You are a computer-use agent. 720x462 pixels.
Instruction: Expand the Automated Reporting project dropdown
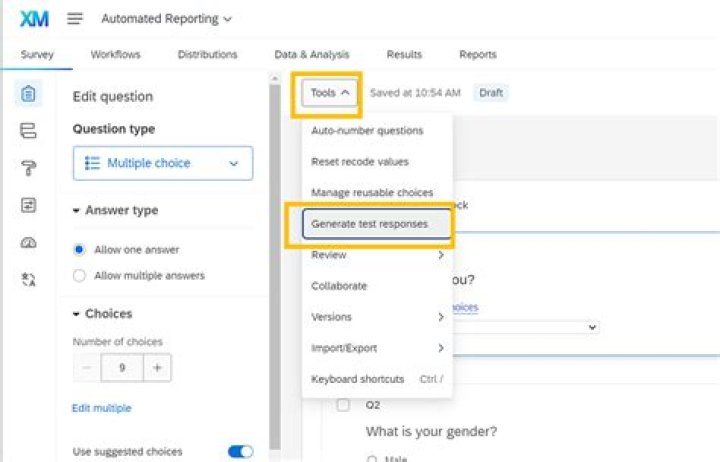click(x=166, y=19)
